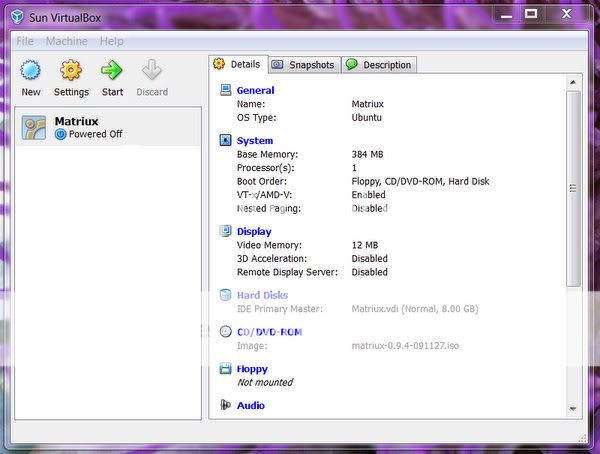Click the Nested Paging 'Disabled' value
The image size is (600, 454).
pos(370,208)
